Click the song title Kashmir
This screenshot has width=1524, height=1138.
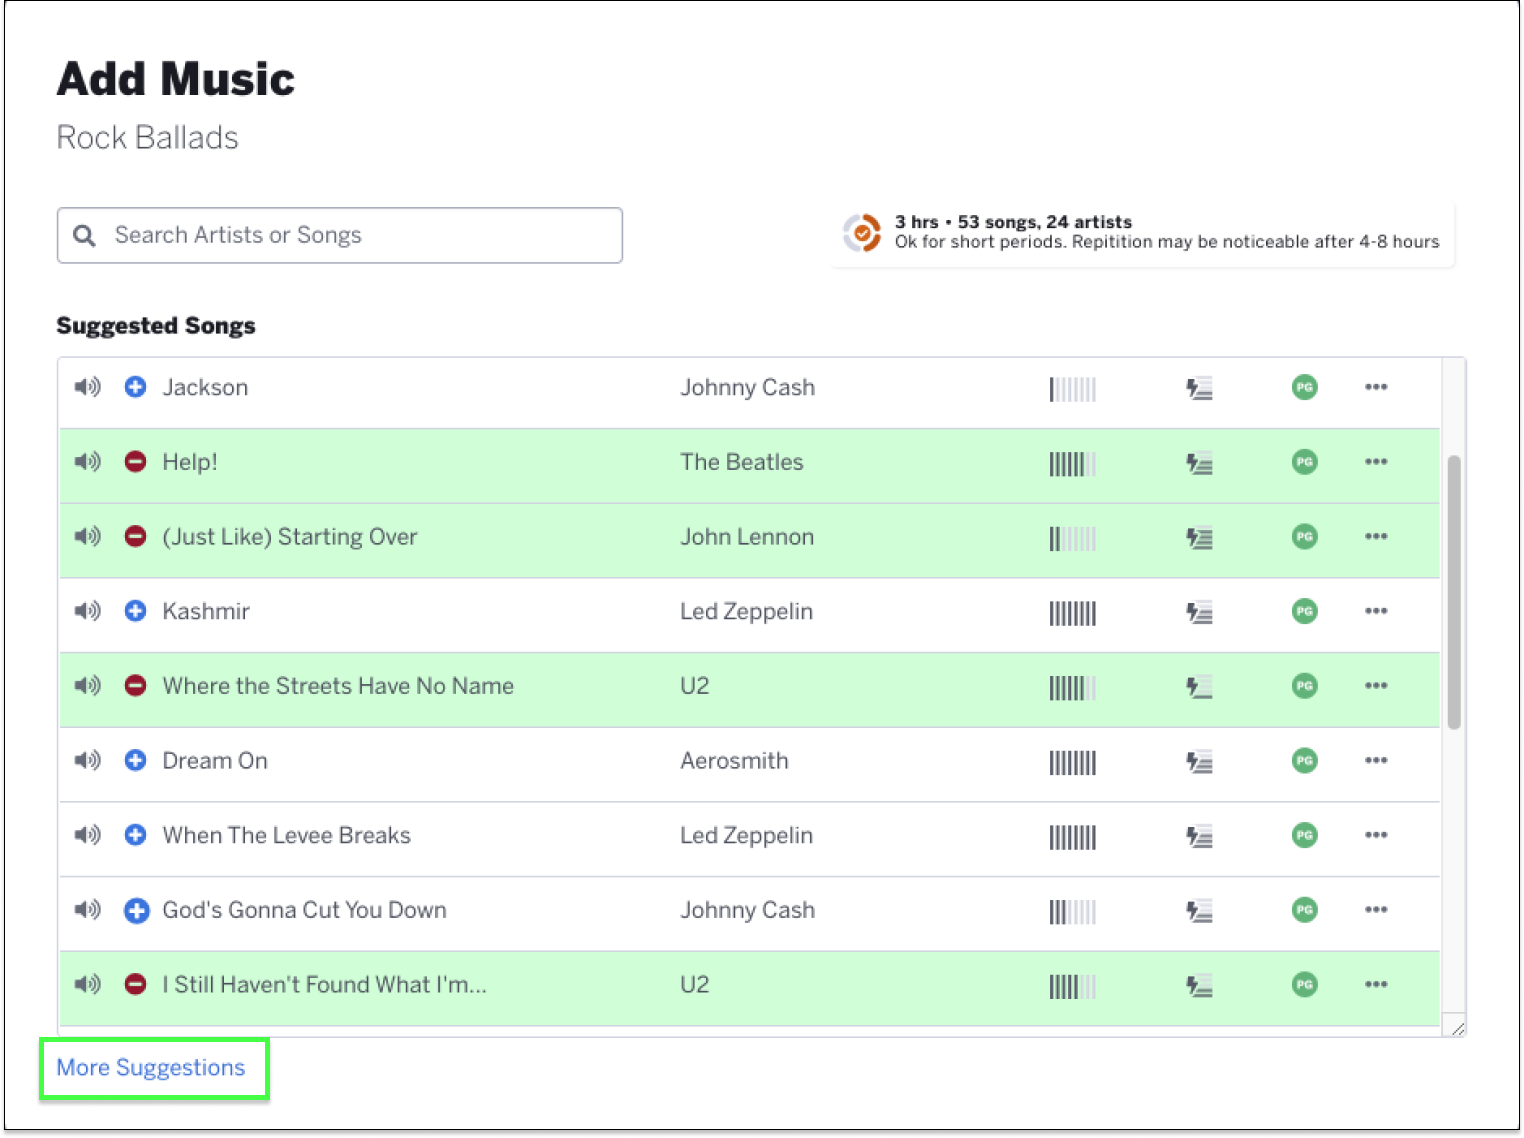[x=206, y=611]
